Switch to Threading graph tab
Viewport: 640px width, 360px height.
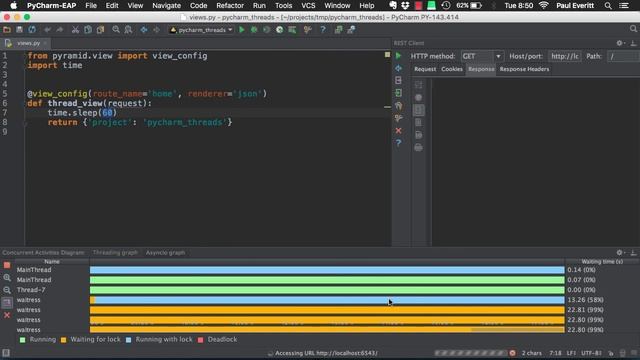pyautogui.click(x=115, y=253)
